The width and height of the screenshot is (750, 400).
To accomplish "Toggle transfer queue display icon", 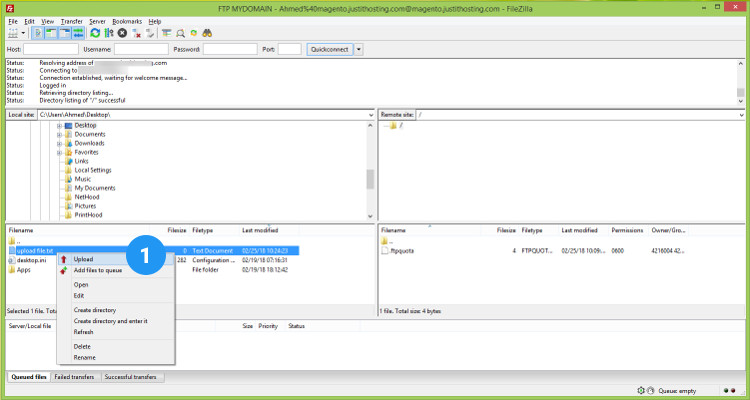I will point(78,33).
